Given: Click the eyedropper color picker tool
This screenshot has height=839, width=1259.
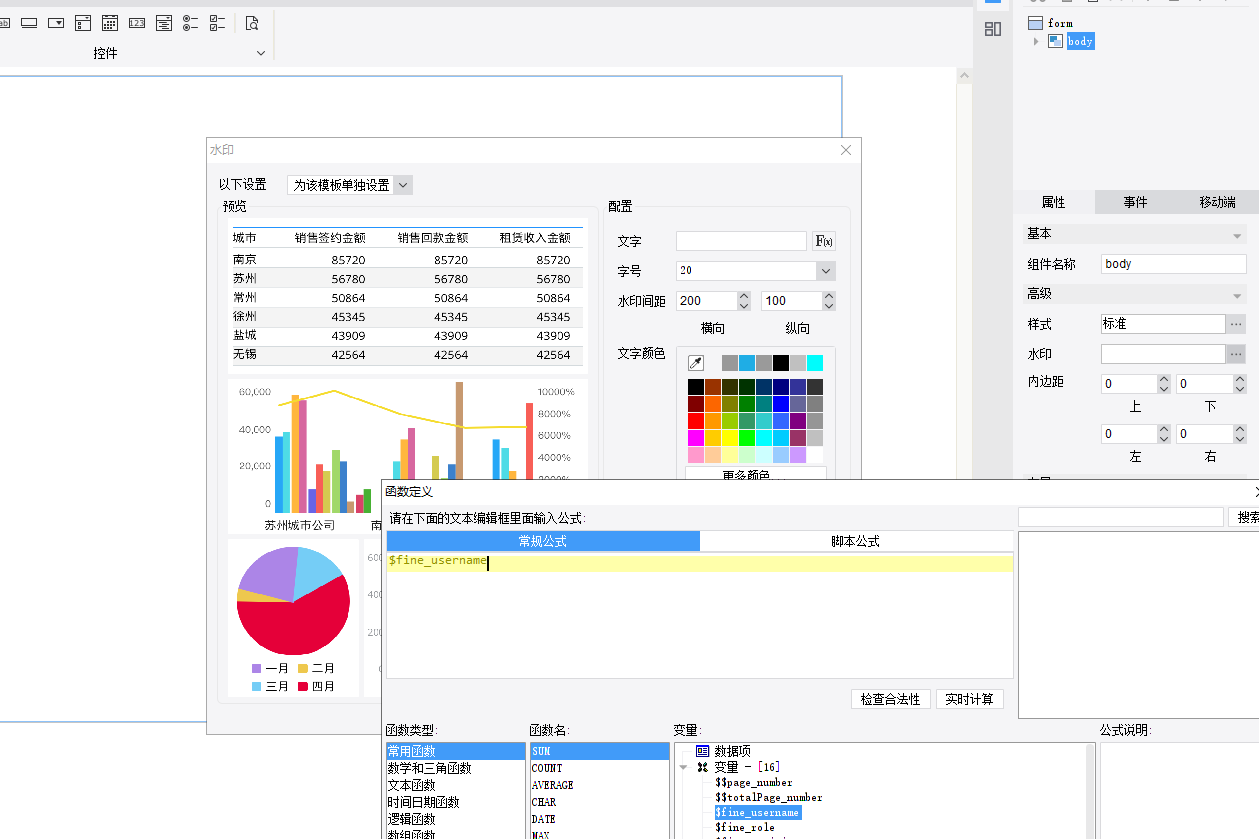Looking at the screenshot, I should pyautogui.click(x=696, y=363).
